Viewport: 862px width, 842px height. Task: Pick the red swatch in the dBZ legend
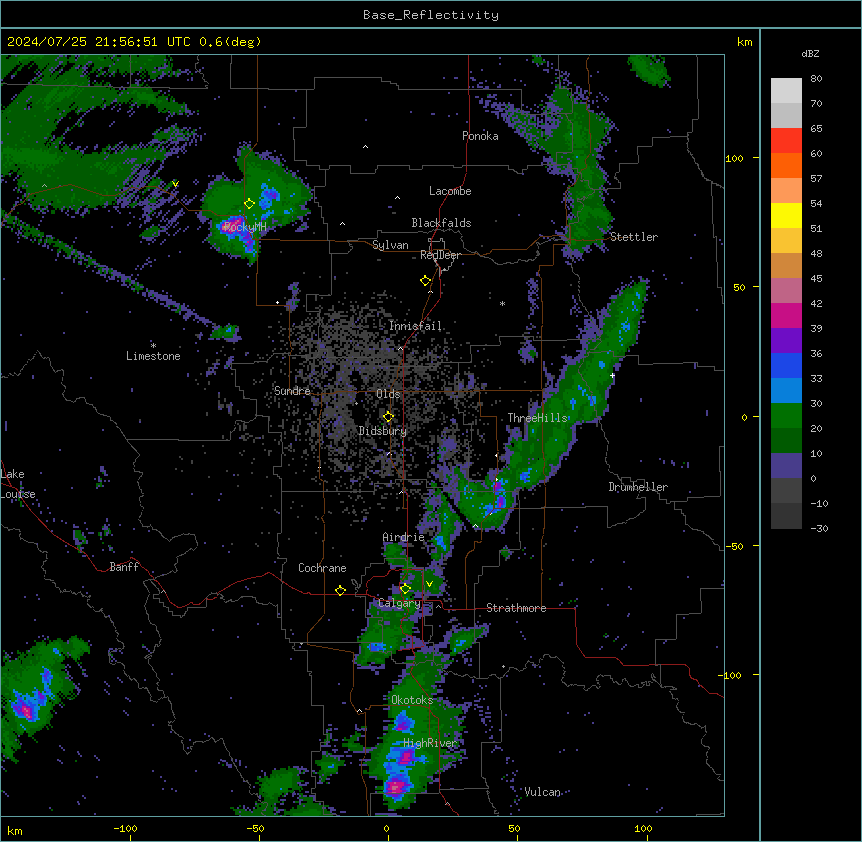coord(786,140)
